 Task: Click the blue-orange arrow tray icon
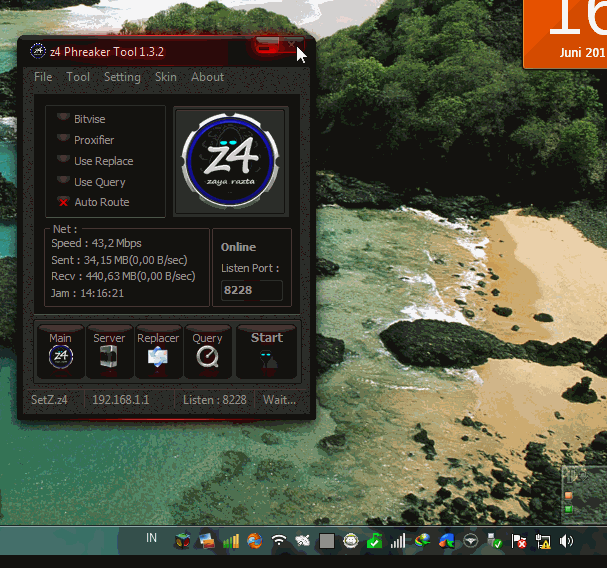point(446,541)
